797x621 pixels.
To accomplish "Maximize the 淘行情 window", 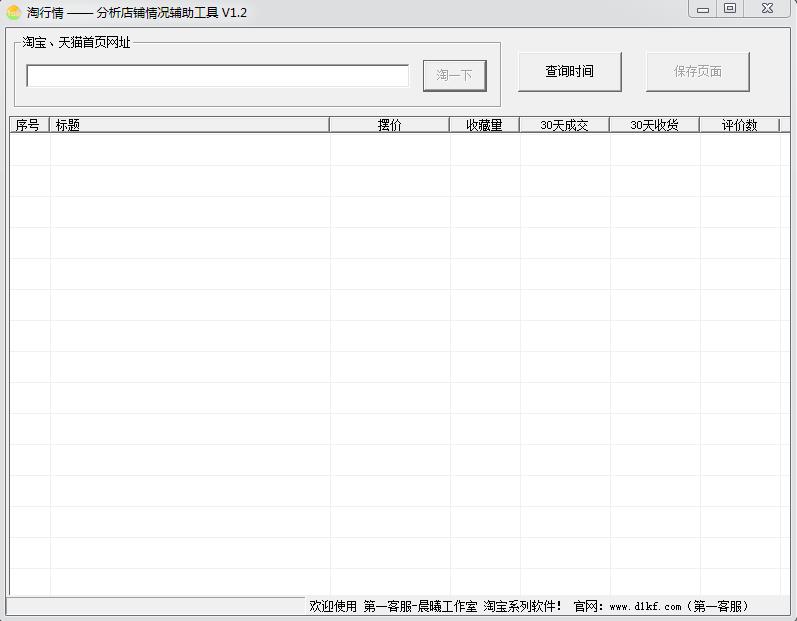I will click(x=730, y=9).
